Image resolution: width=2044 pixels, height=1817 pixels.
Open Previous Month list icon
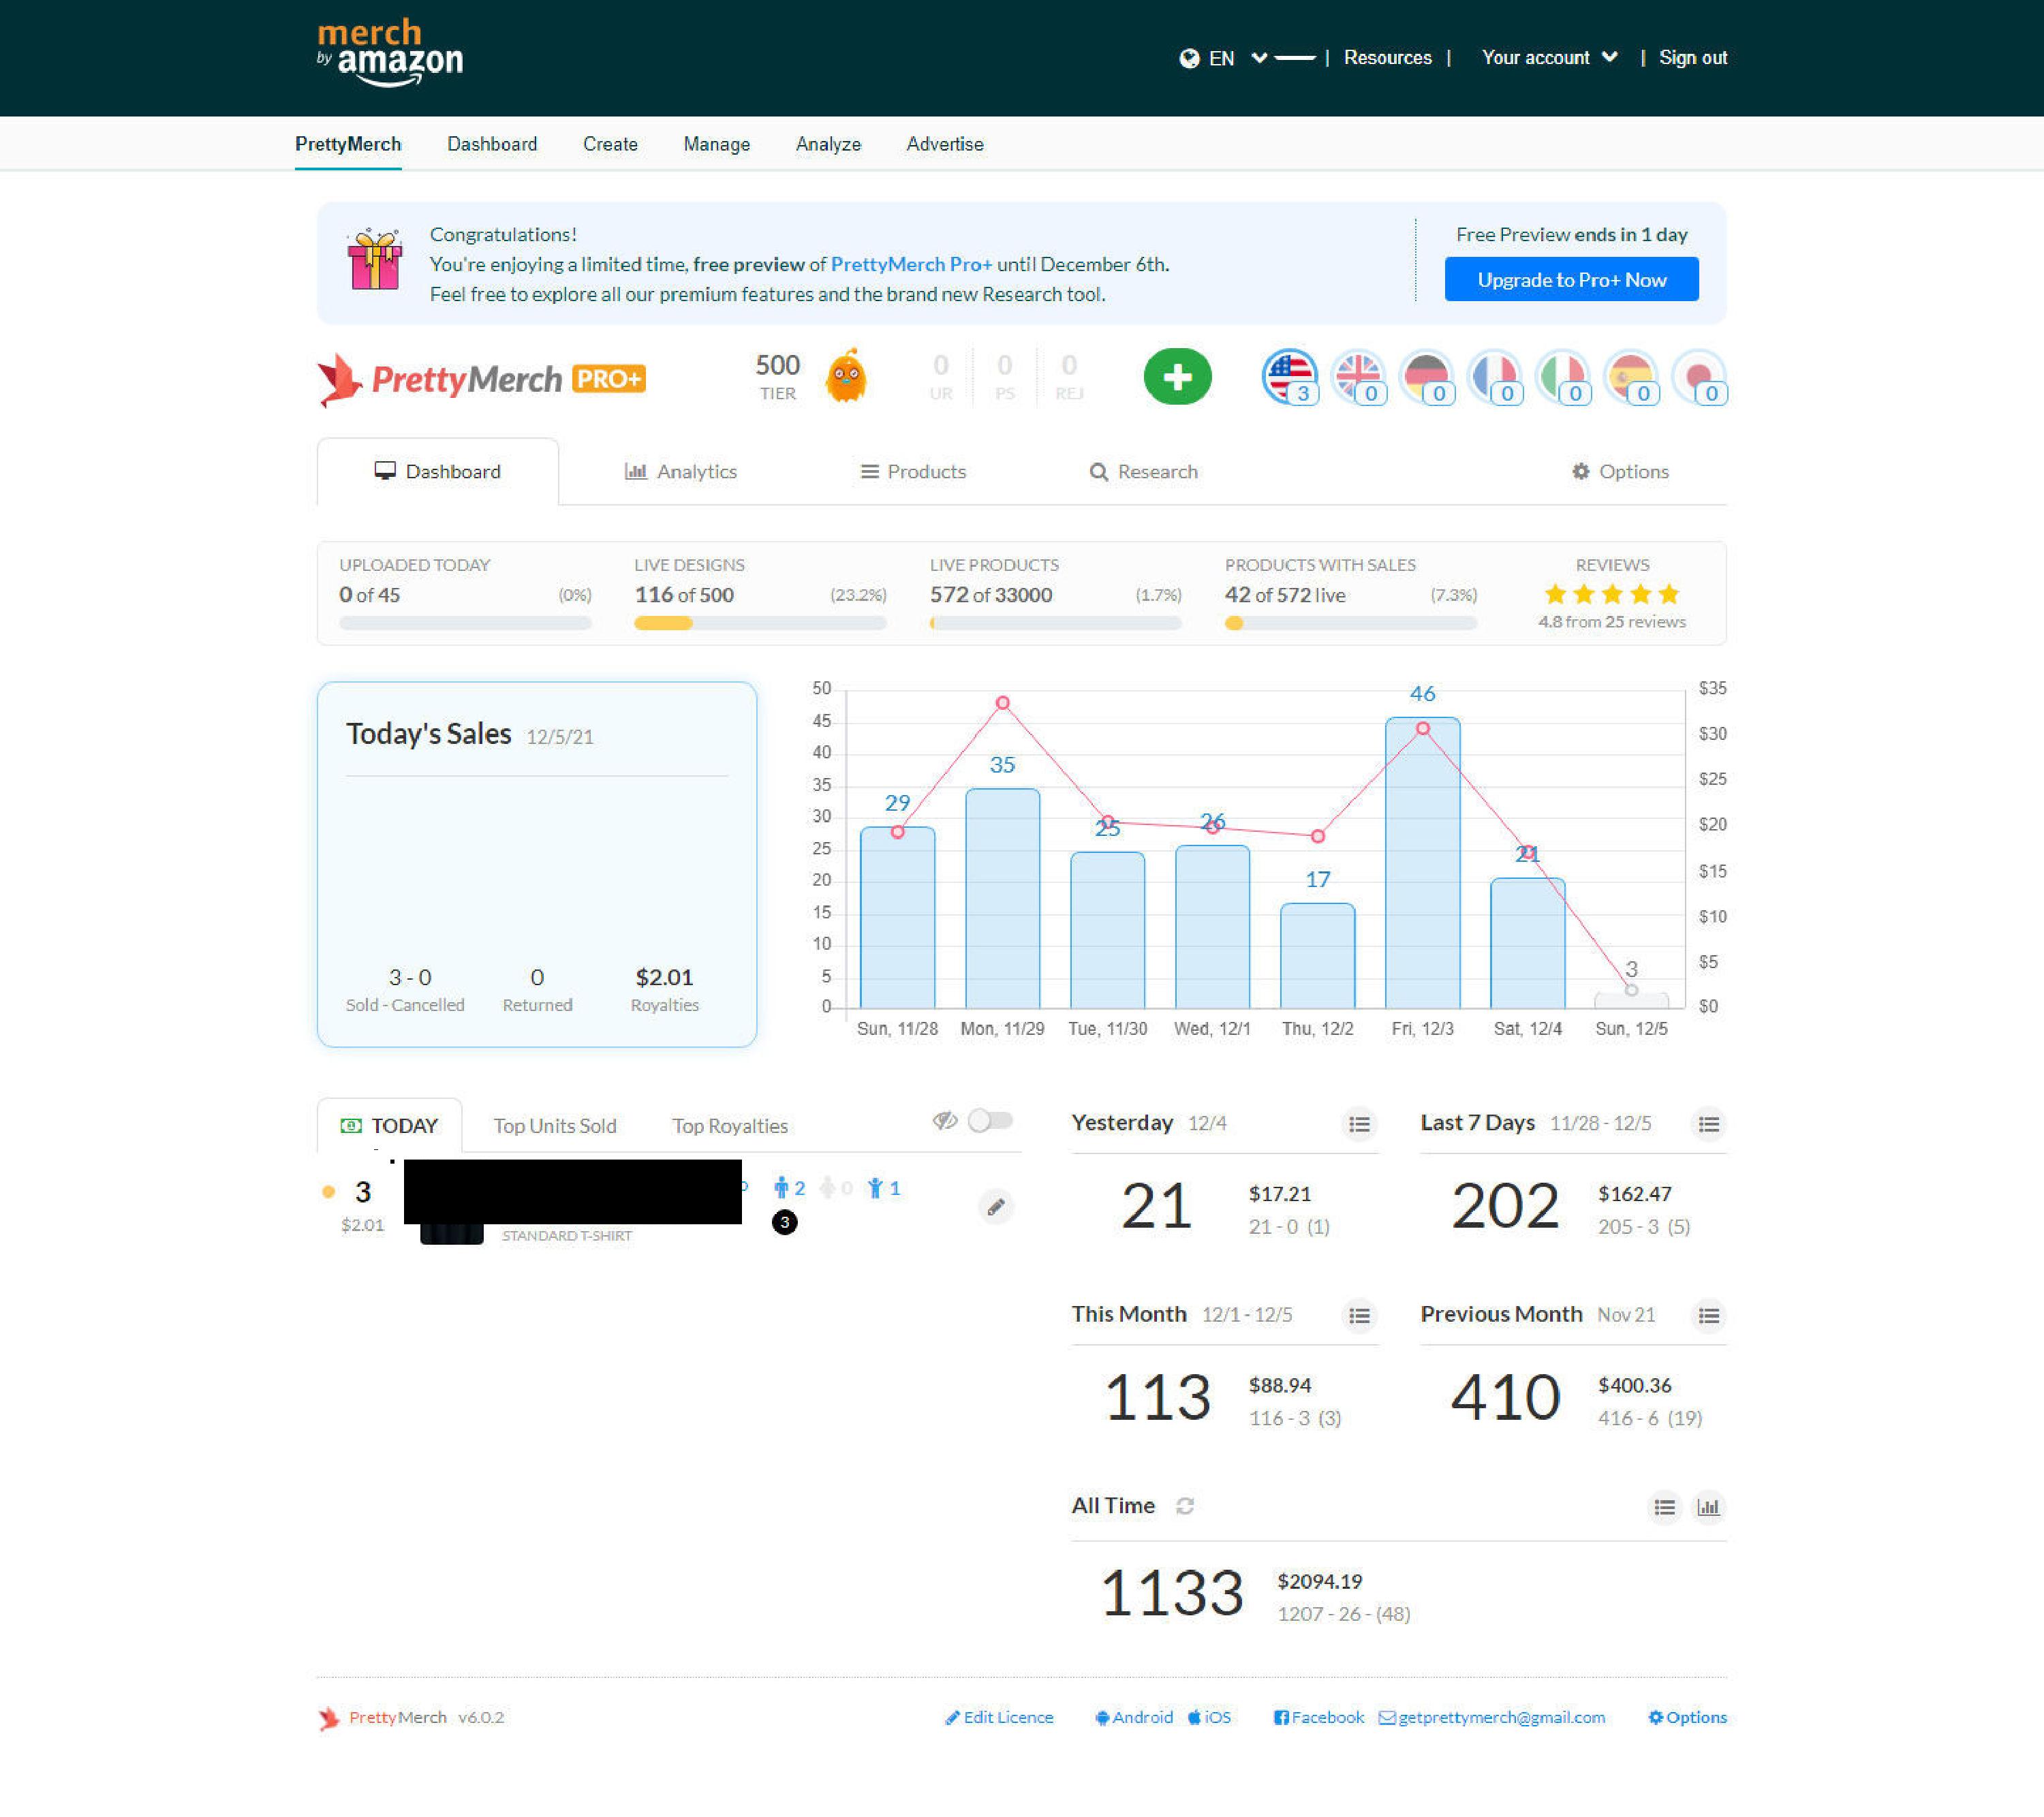point(1708,1316)
